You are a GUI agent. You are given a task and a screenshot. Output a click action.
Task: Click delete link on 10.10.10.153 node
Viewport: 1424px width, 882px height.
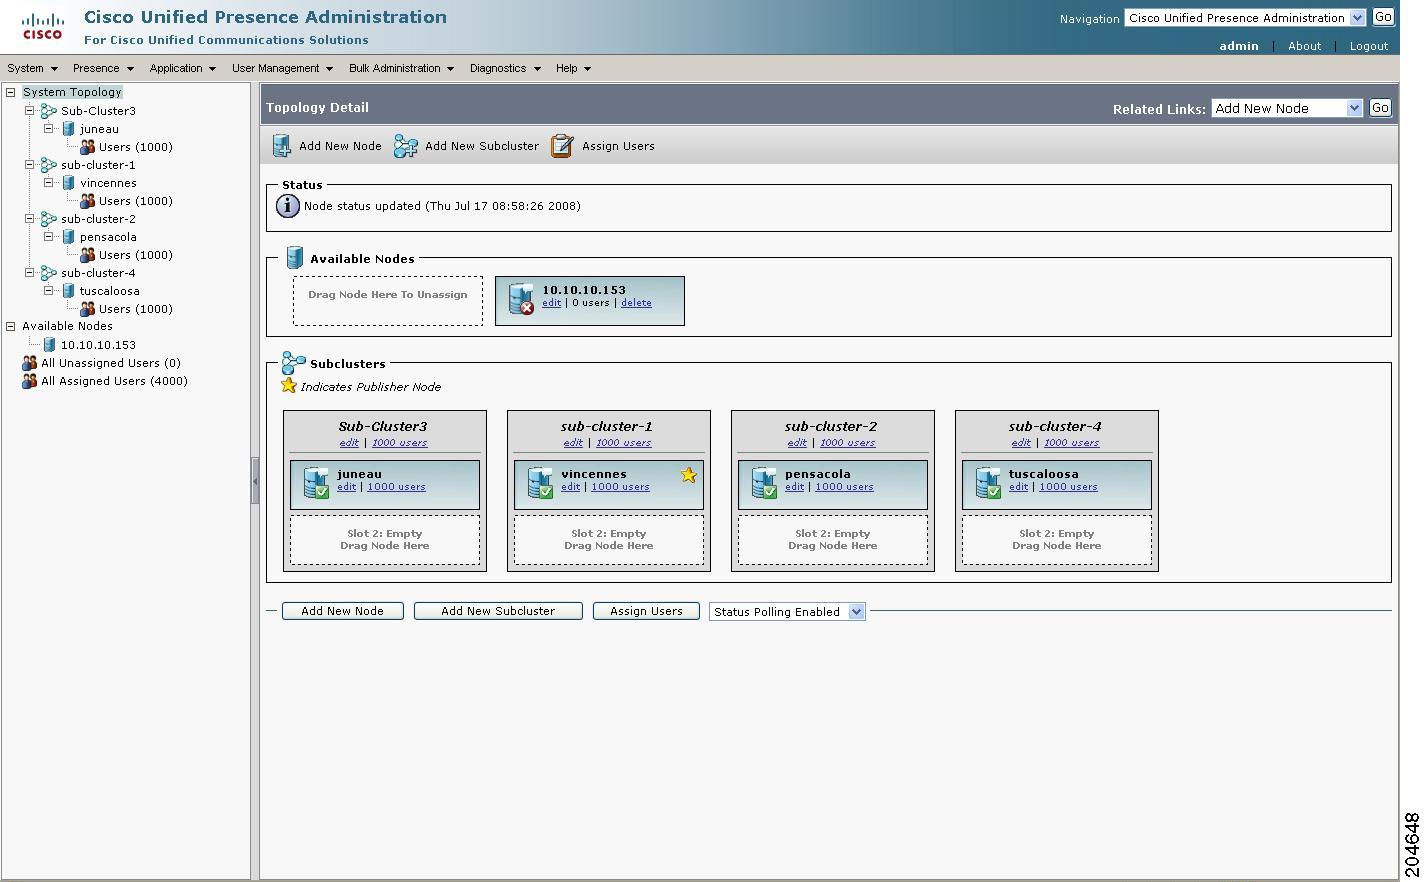(636, 303)
